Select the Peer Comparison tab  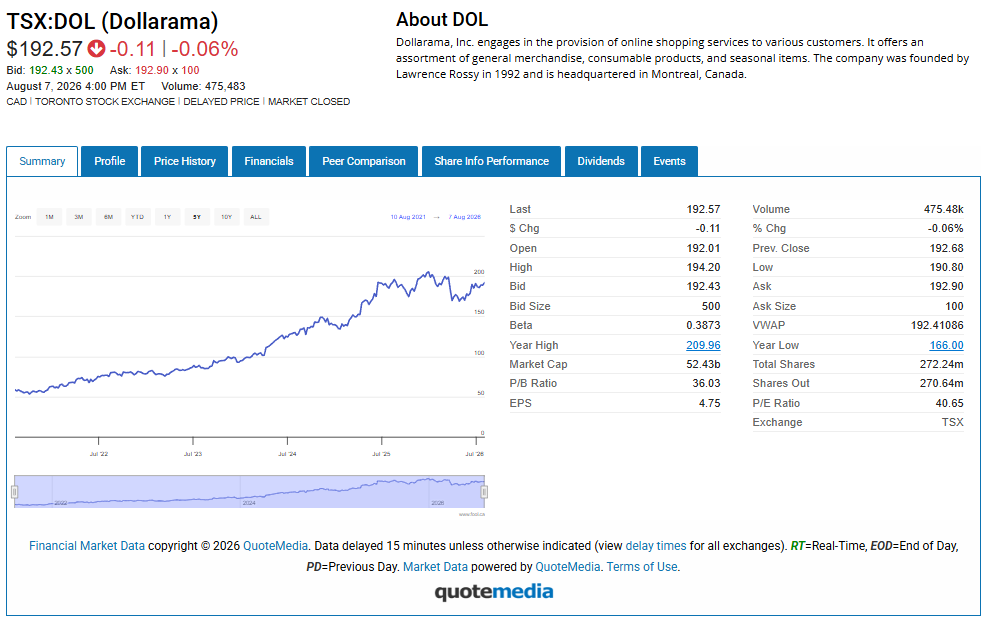[x=364, y=161]
